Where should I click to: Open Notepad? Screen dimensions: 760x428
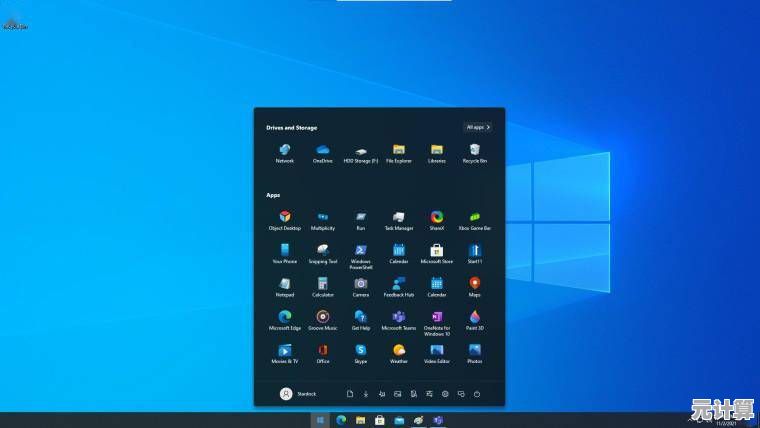pyautogui.click(x=285, y=287)
